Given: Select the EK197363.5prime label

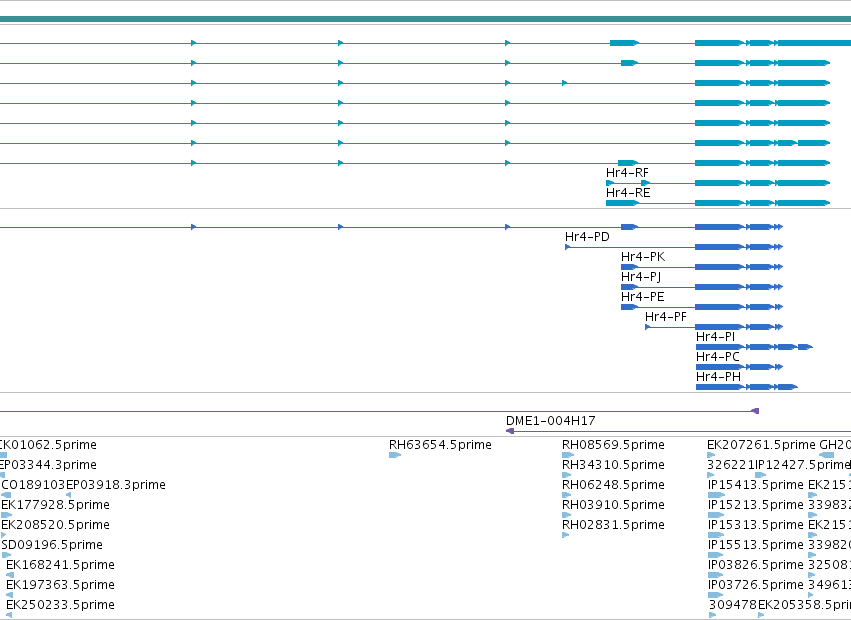Looking at the screenshot, I should click(60, 585).
